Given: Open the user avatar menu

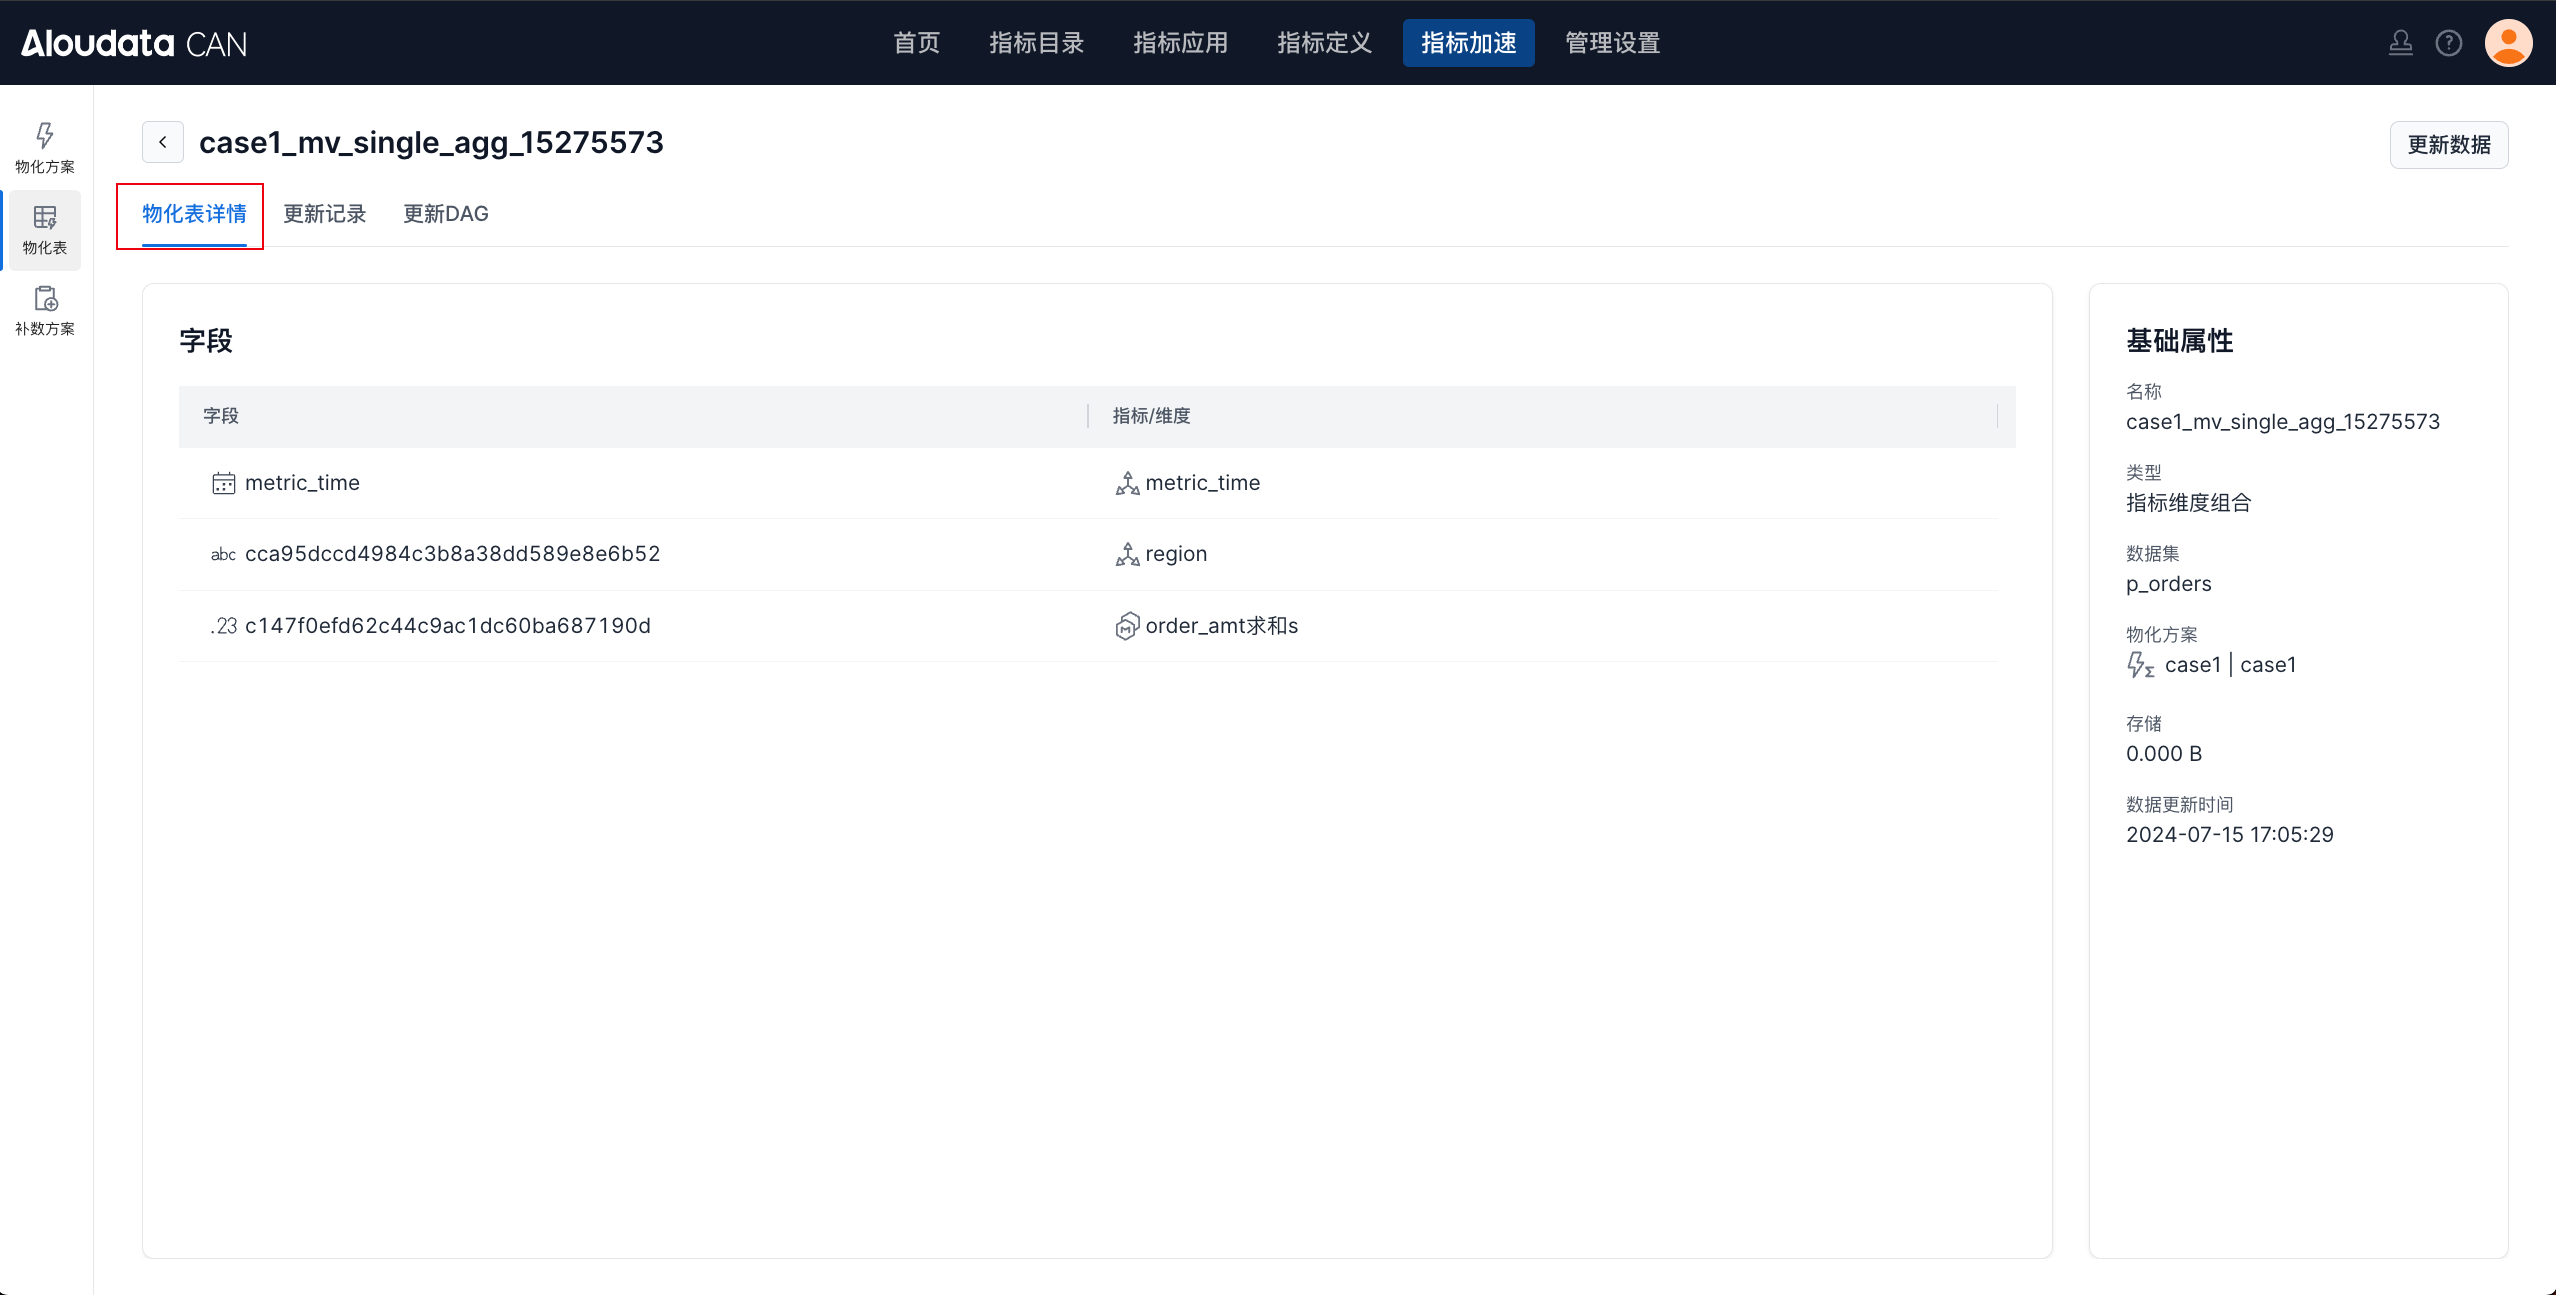Looking at the screenshot, I should click(2508, 43).
